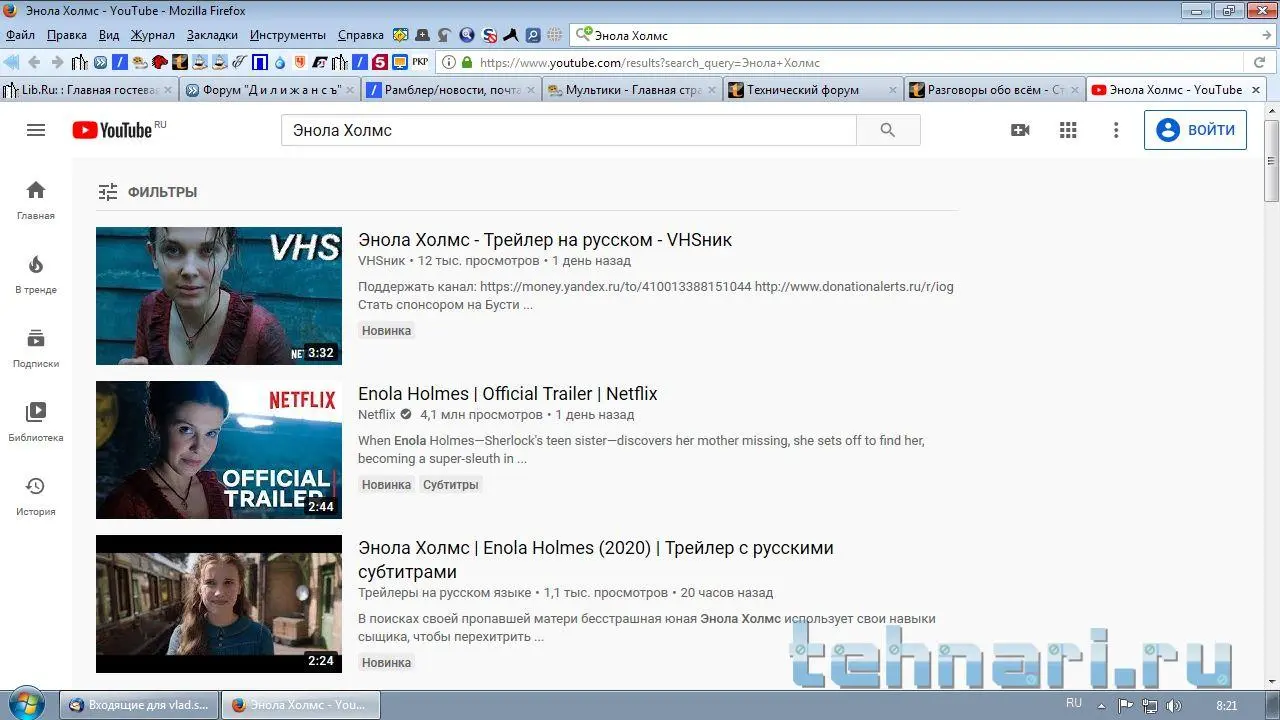Open volume speaker icon in tray
The image size is (1280, 720).
coord(1174,706)
